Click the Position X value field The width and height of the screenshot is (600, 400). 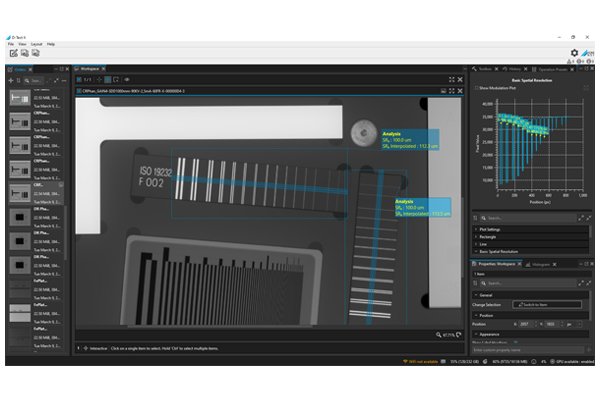(x=526, y=324)
